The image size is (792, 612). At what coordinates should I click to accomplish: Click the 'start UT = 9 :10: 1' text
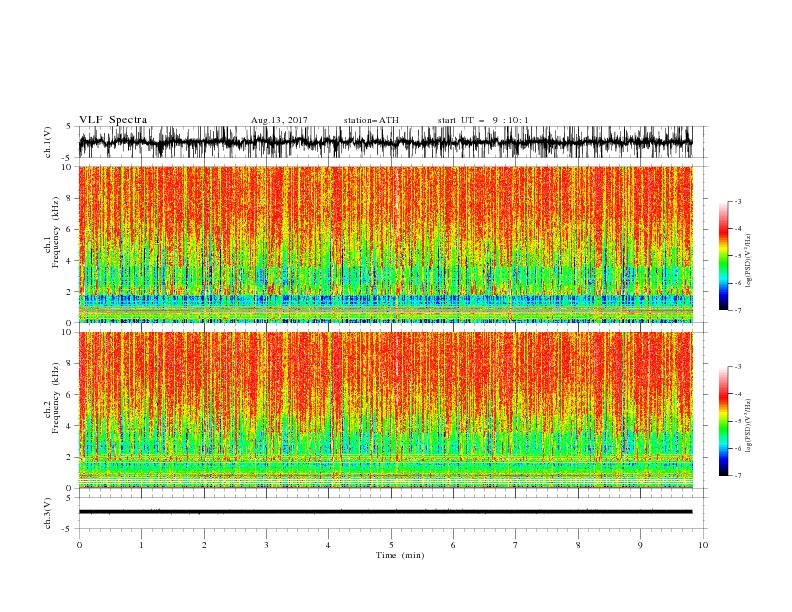tap(483, 120)
